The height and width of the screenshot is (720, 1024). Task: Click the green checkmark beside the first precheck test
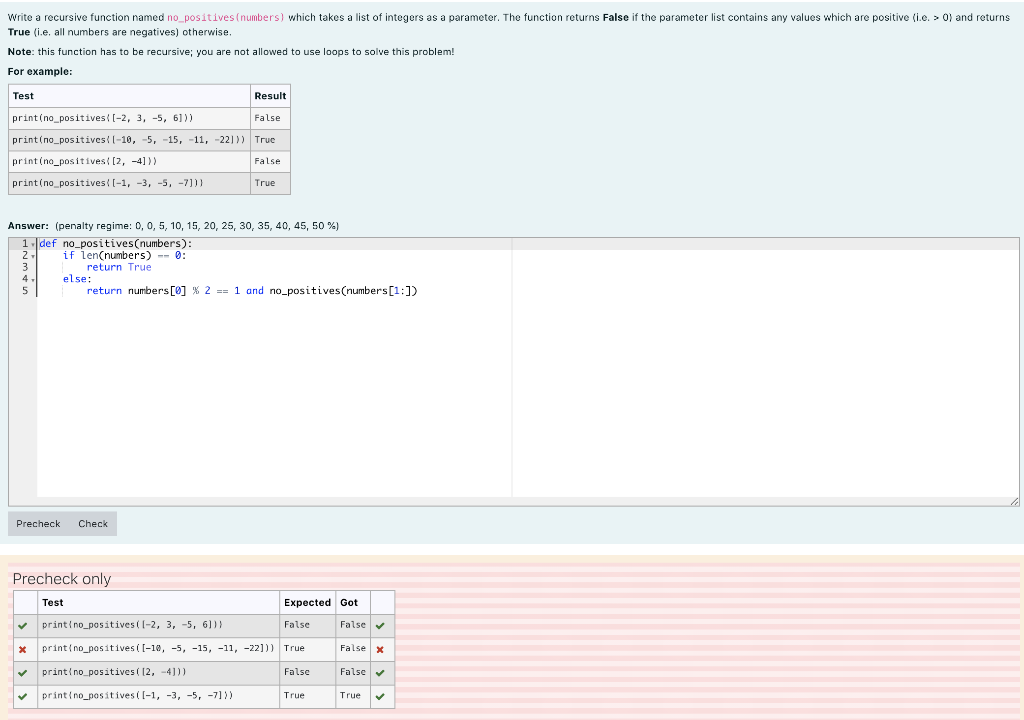[x=24, y=624]
